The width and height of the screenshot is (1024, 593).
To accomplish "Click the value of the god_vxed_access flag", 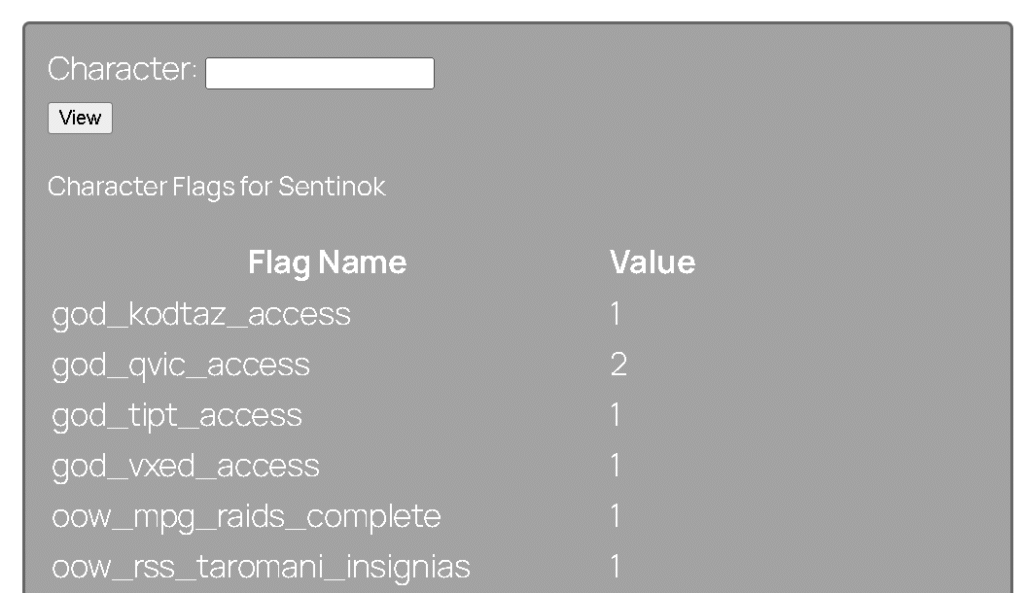I will coord(616,466).
